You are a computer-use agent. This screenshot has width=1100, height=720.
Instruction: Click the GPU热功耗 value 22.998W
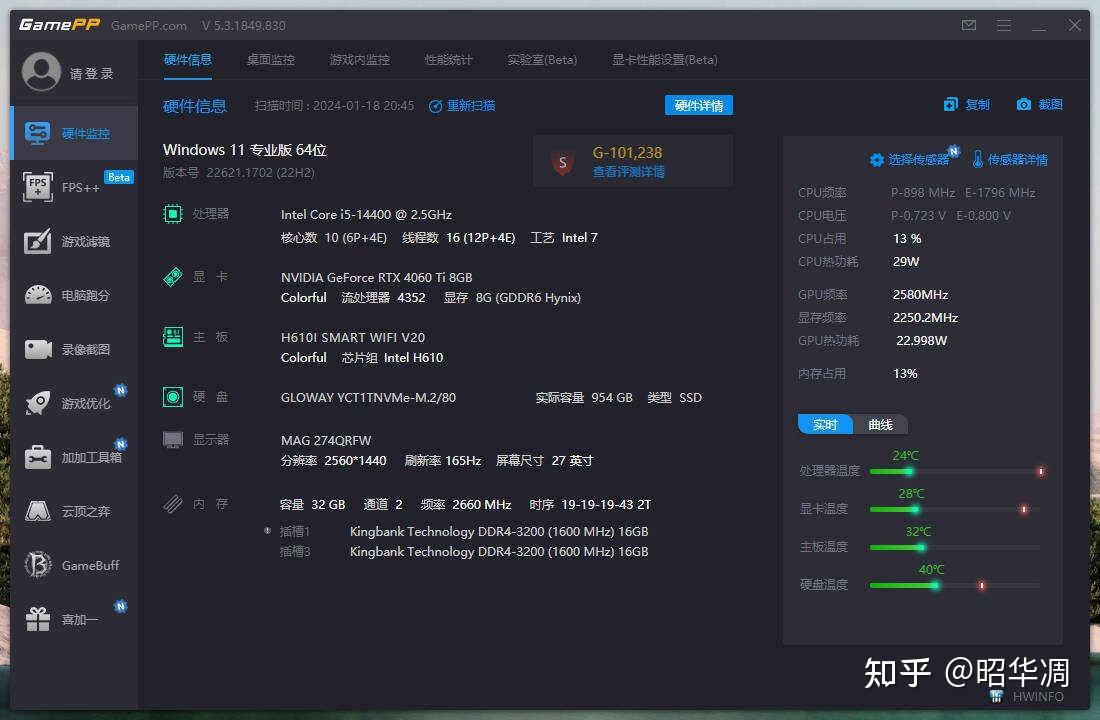coord(922,340)
